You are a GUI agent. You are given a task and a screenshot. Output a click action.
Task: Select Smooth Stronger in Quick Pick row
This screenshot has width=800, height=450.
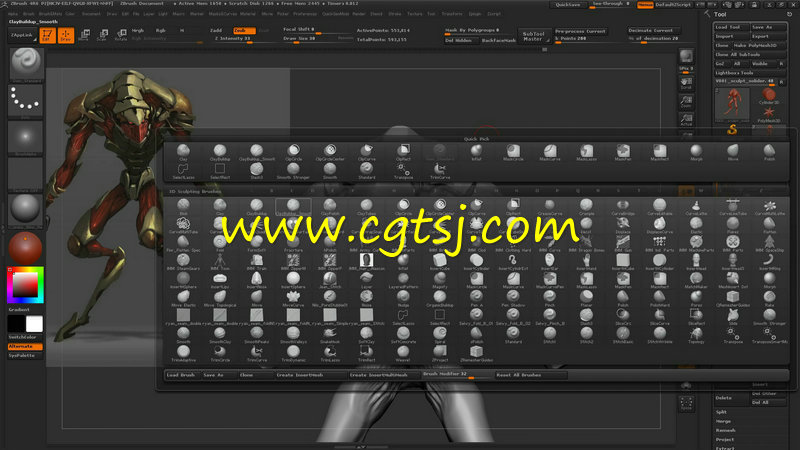[293, 170]
